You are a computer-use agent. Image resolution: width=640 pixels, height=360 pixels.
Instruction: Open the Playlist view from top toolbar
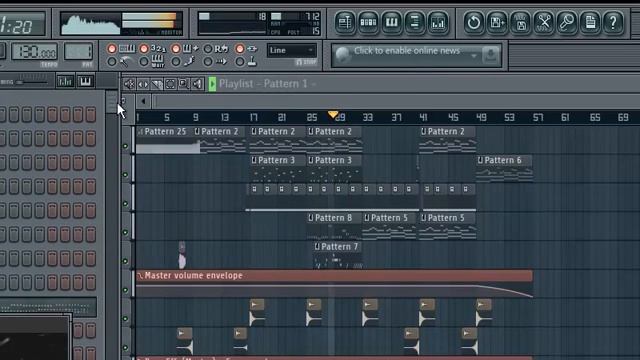pyautogui.click(x=345, y=22)
